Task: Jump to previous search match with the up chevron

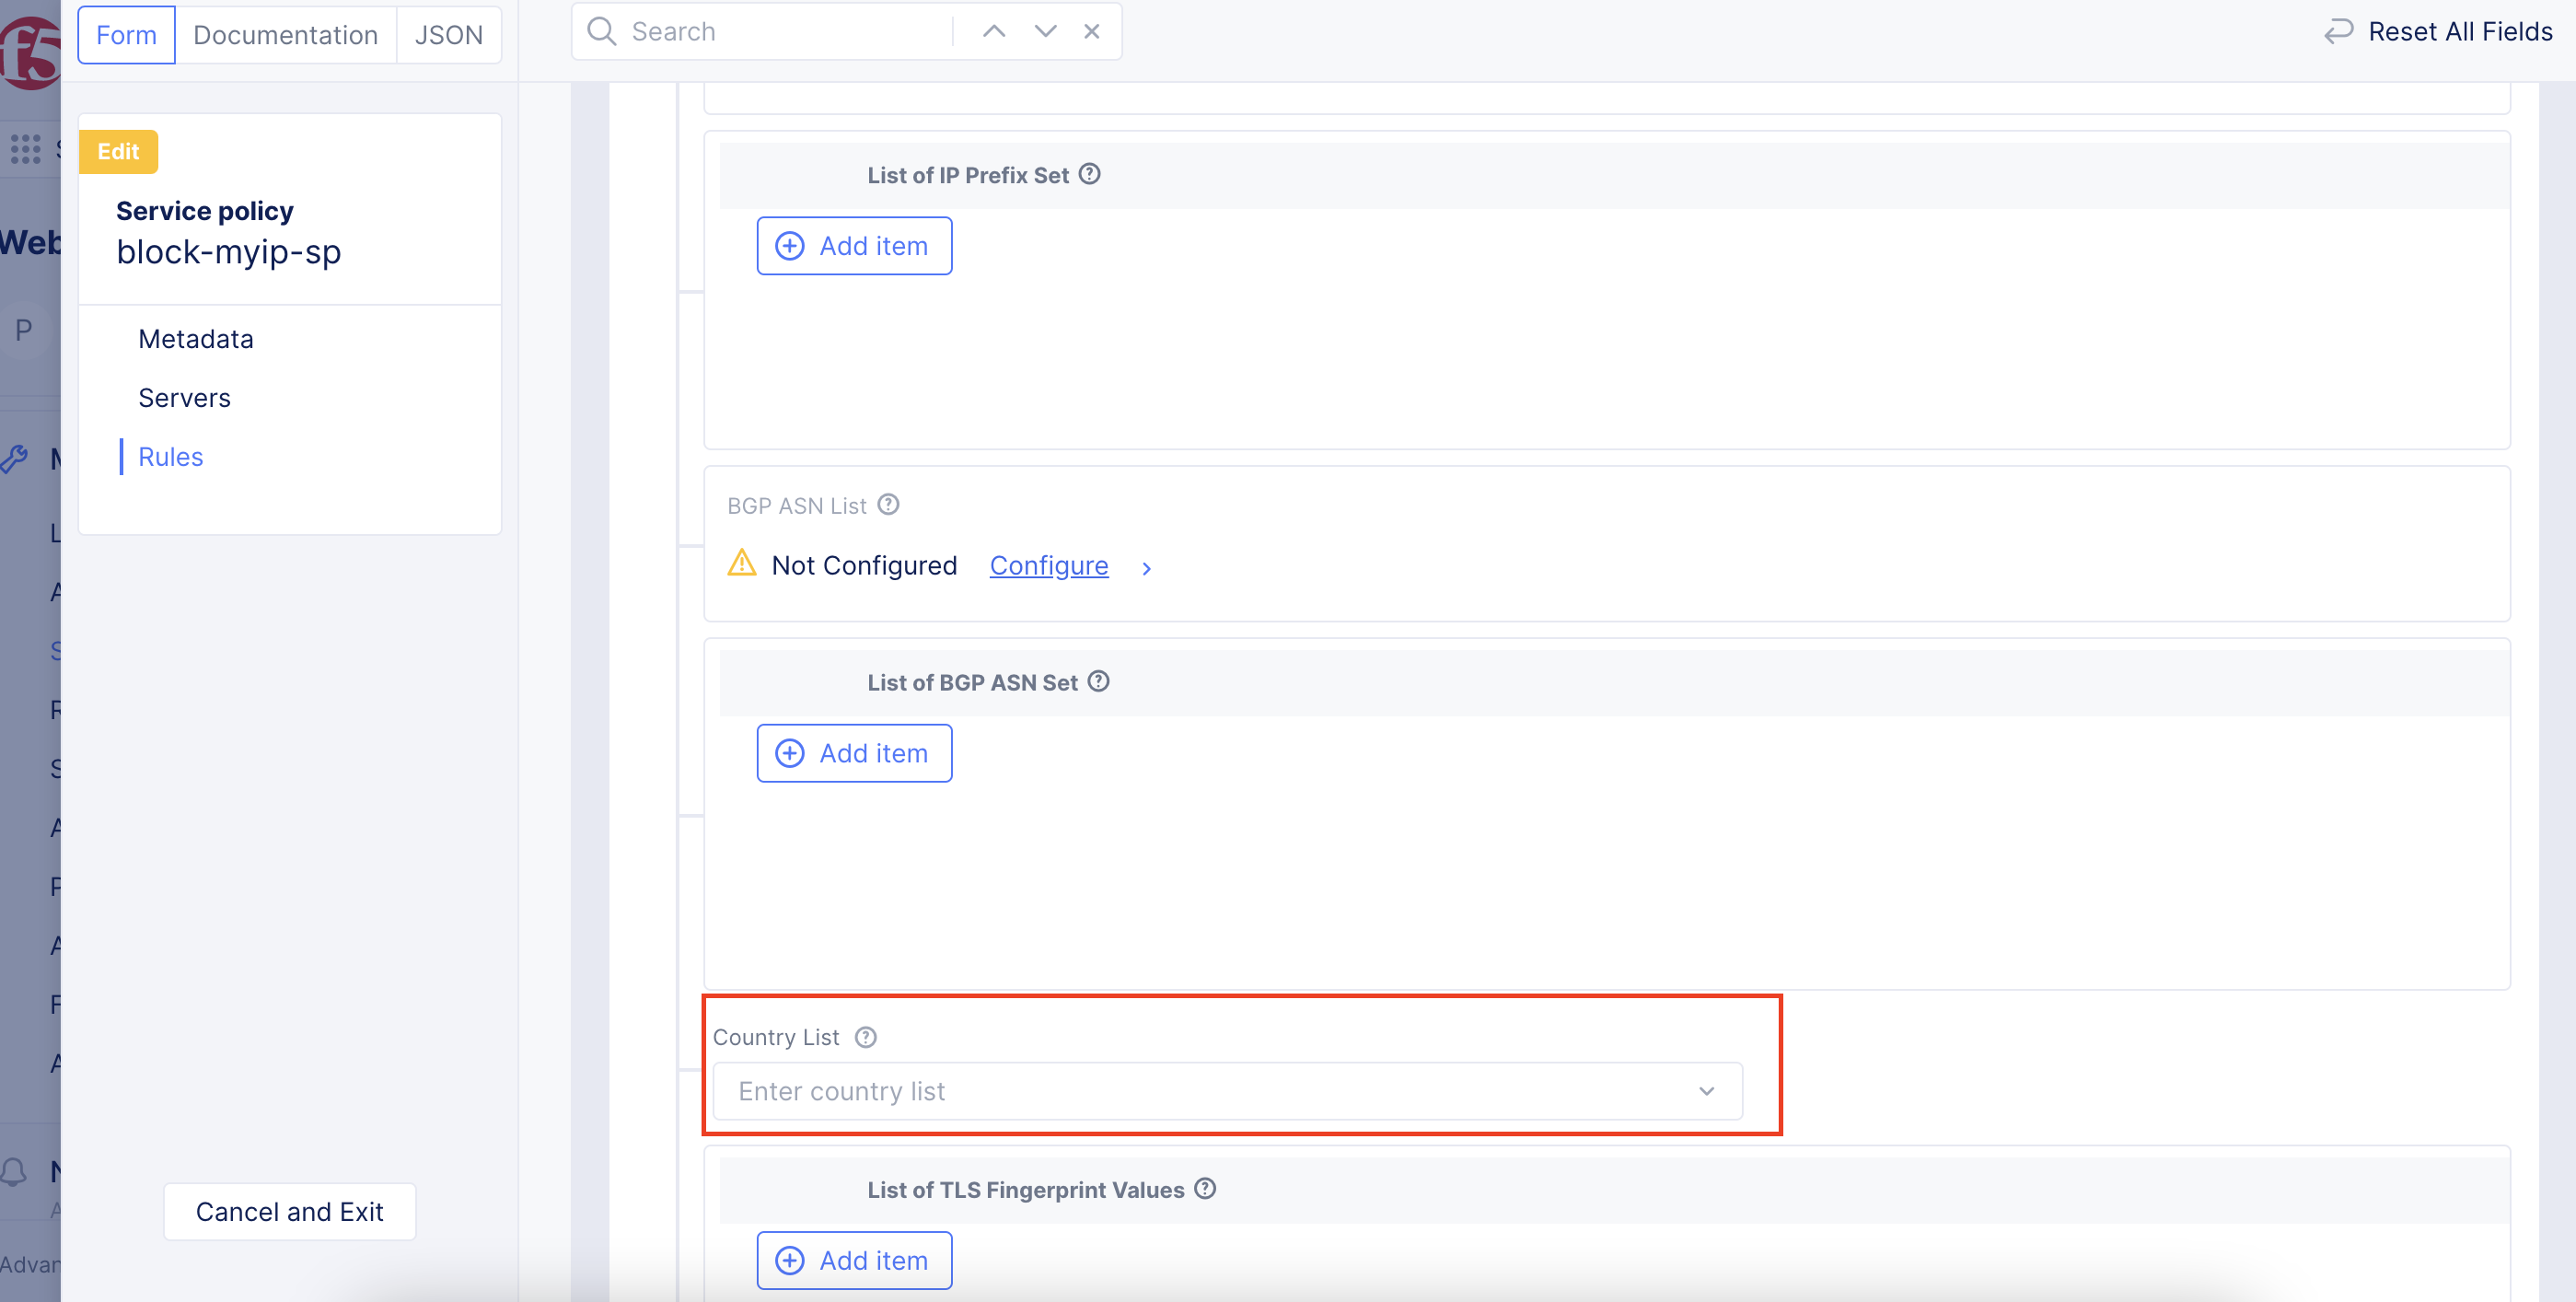Action: 993,31
